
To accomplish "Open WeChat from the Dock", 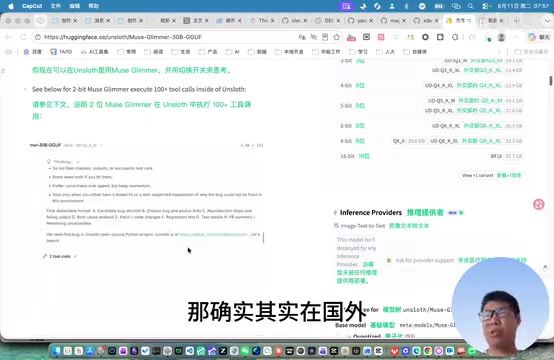I will [245, 351].
